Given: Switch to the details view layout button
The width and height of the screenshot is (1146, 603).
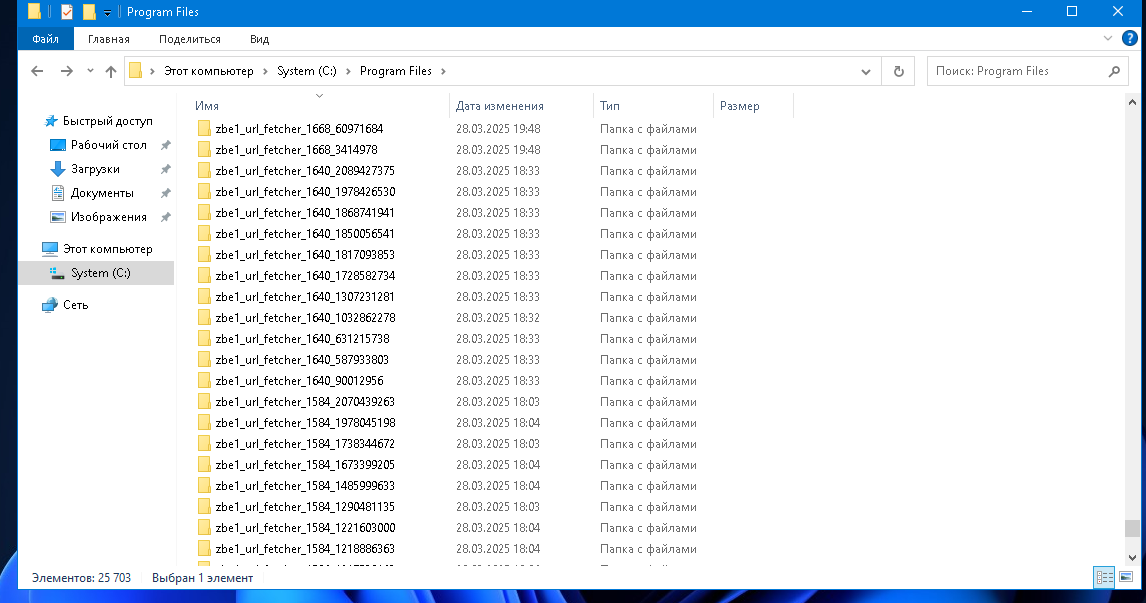Looking at the screenshot, I should pos(1105,577).
